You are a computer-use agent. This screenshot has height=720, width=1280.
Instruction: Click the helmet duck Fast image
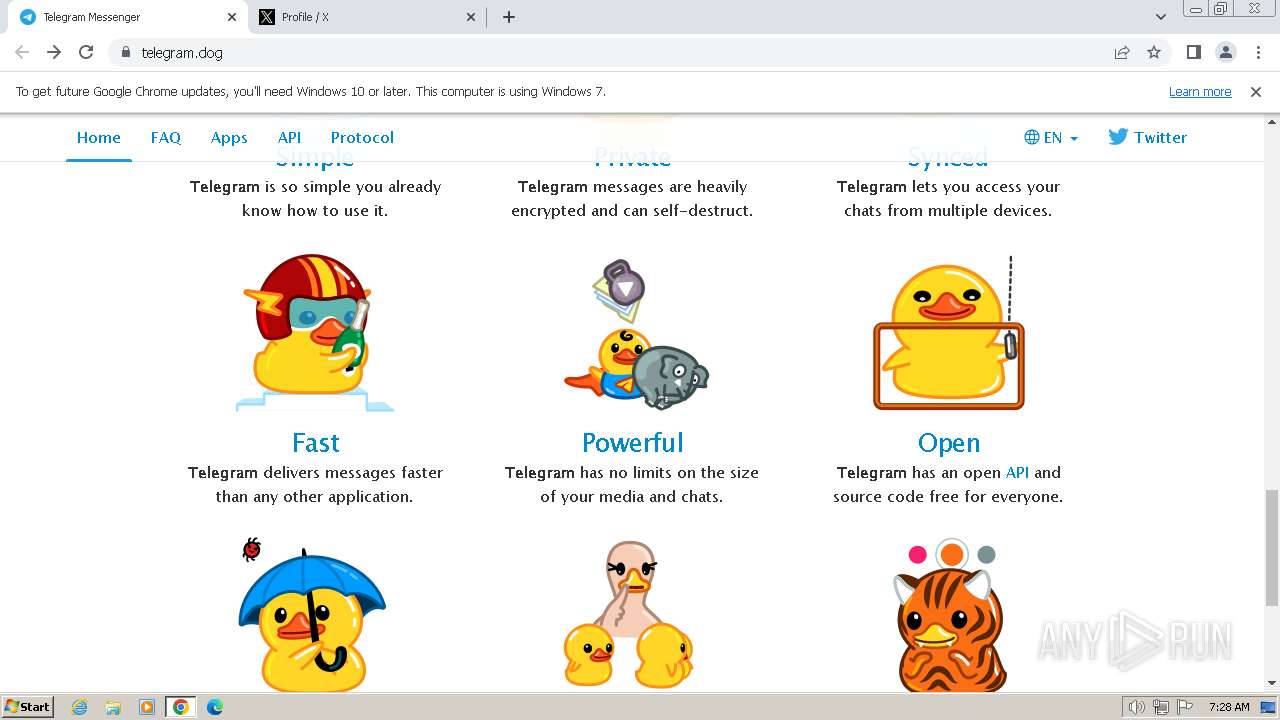pos(315,332)
